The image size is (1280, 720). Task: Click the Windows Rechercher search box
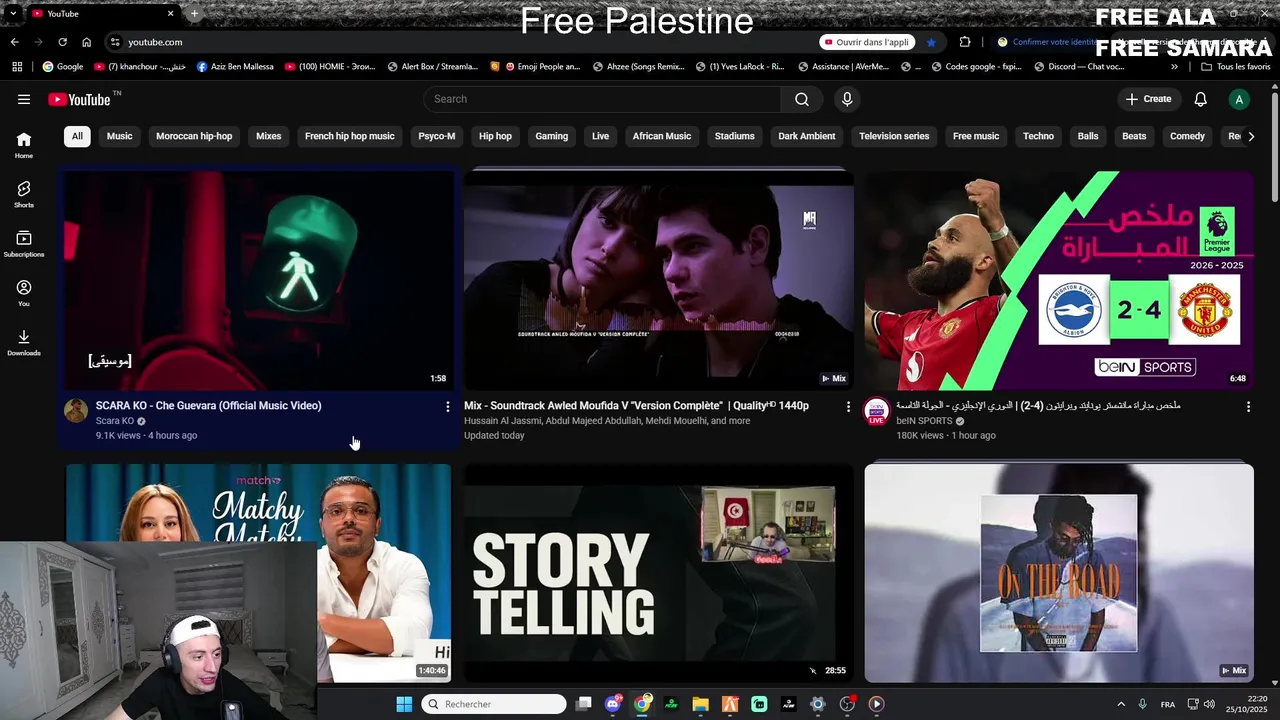click(x=494, y=704)
